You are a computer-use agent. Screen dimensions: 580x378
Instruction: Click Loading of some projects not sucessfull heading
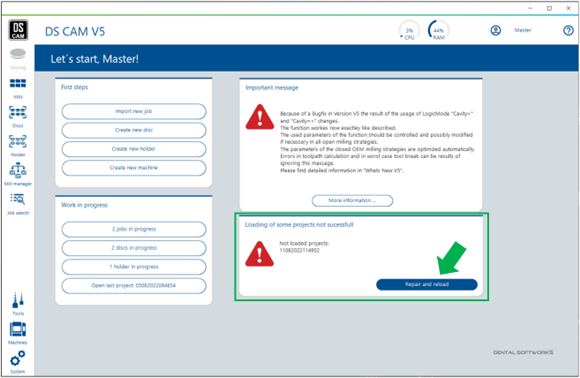point(299,225)
